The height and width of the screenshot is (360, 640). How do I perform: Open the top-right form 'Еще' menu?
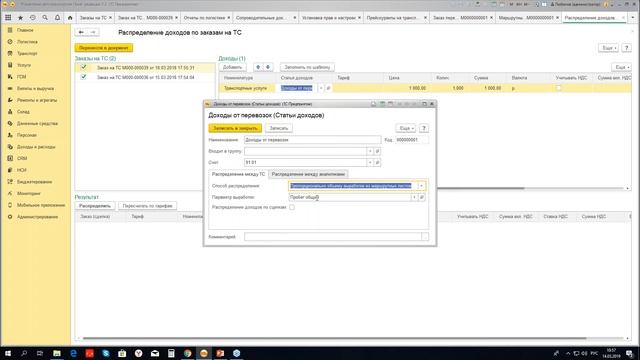[x=608, y=48]
